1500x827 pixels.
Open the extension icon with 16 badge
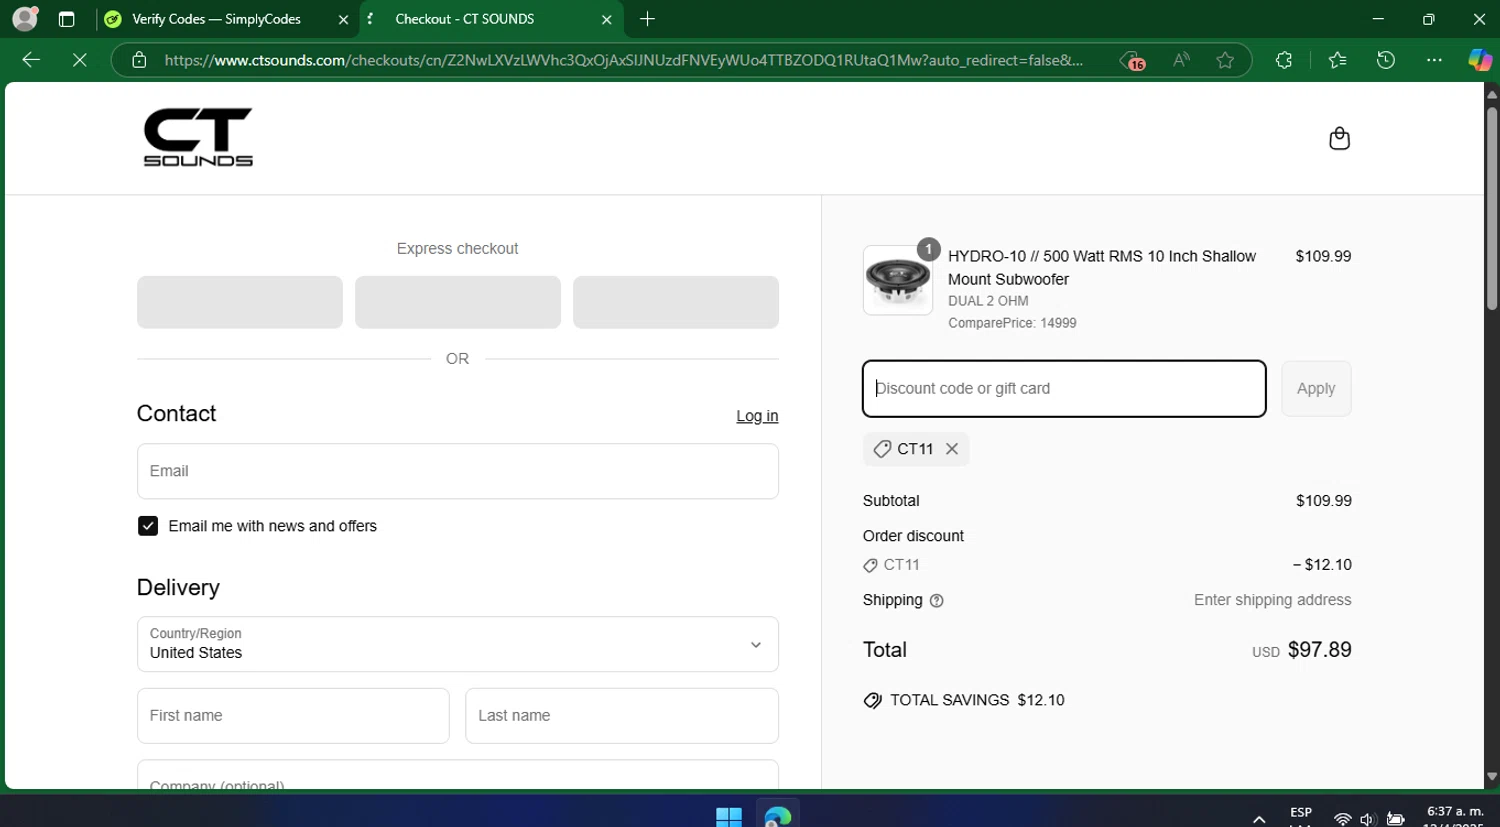[1132, 60]
